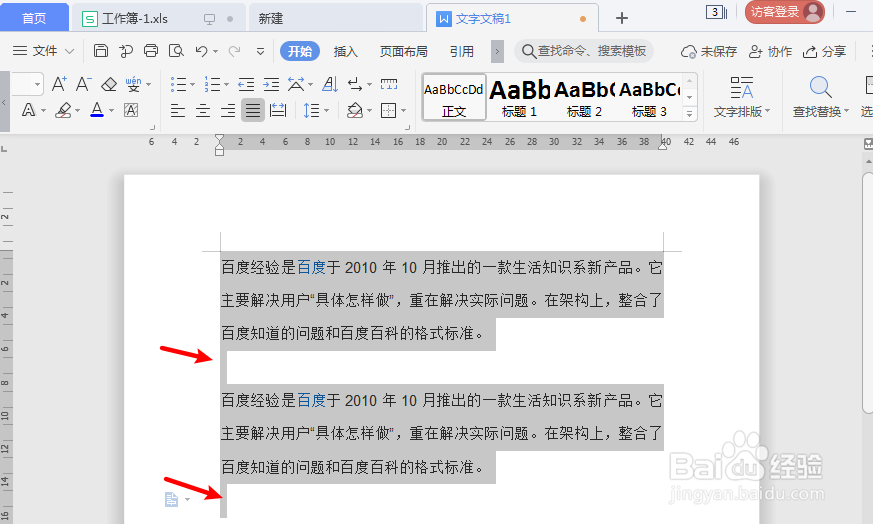The image size is (873, 524).
Task: Click the Increase Indent icon
Action: click(271, 85)
